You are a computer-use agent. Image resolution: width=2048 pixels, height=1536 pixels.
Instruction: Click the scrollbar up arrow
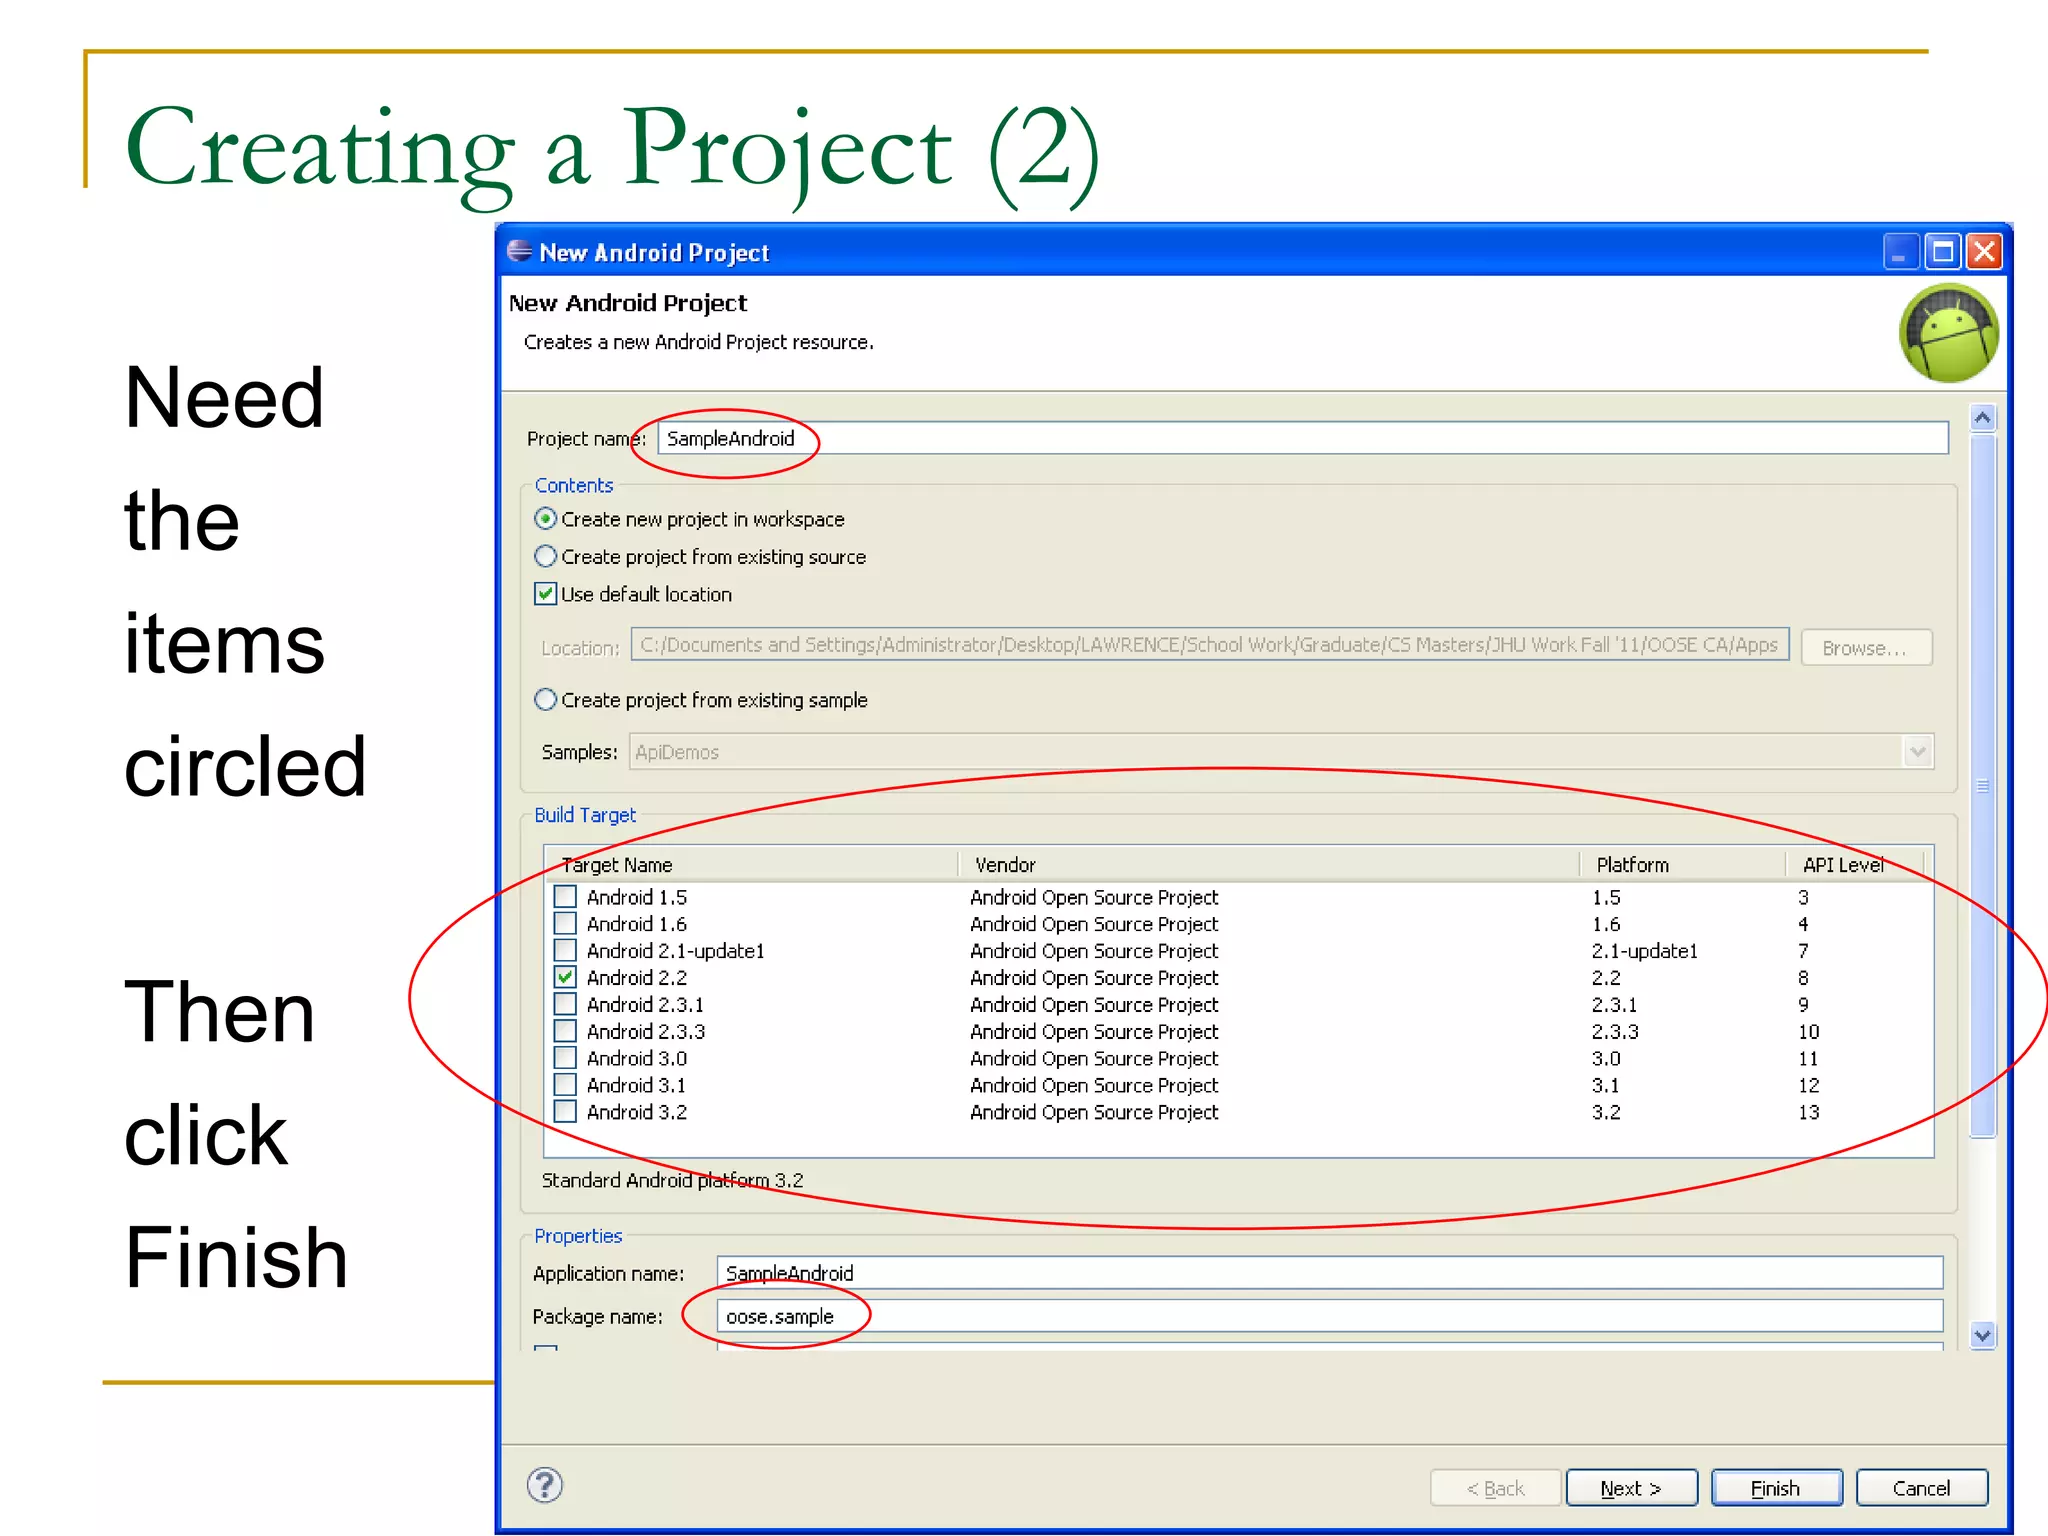[1983, 417]
